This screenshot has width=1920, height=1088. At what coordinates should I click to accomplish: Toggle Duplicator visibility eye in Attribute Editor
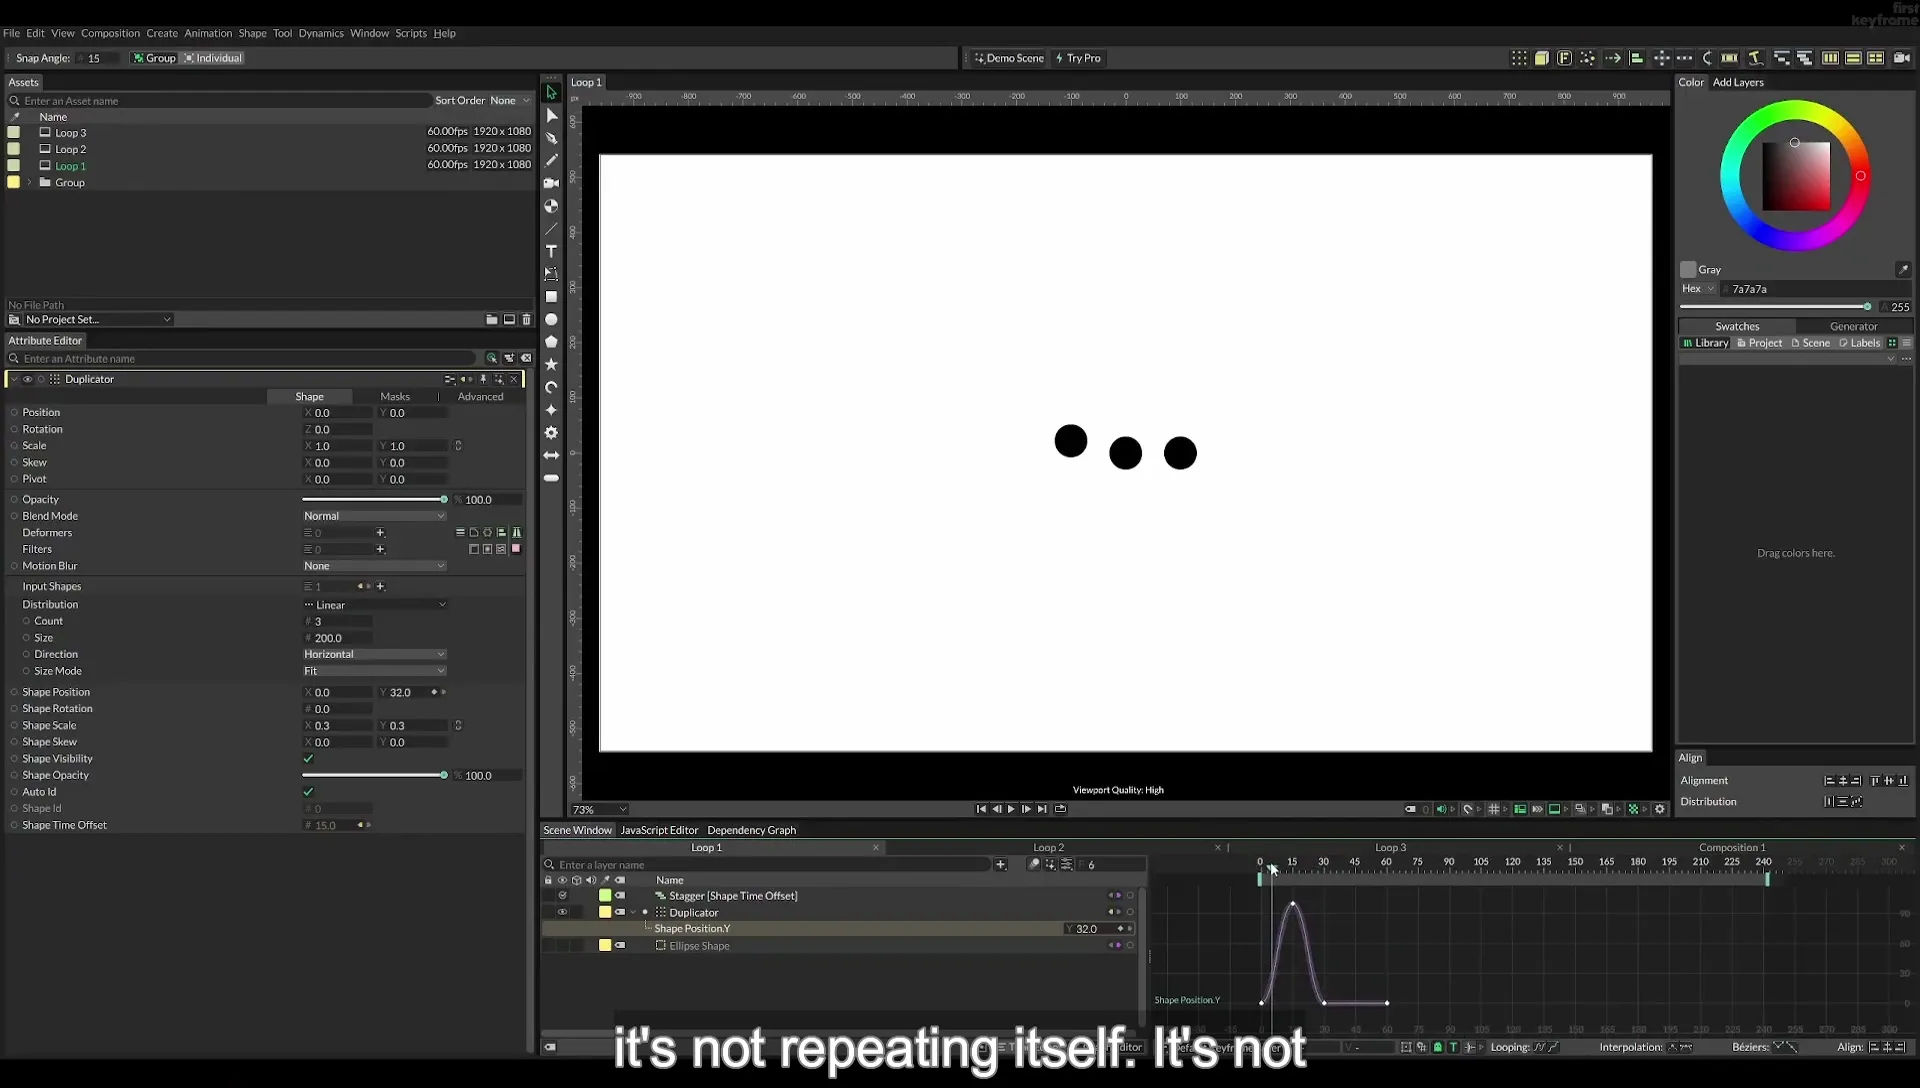28,380
